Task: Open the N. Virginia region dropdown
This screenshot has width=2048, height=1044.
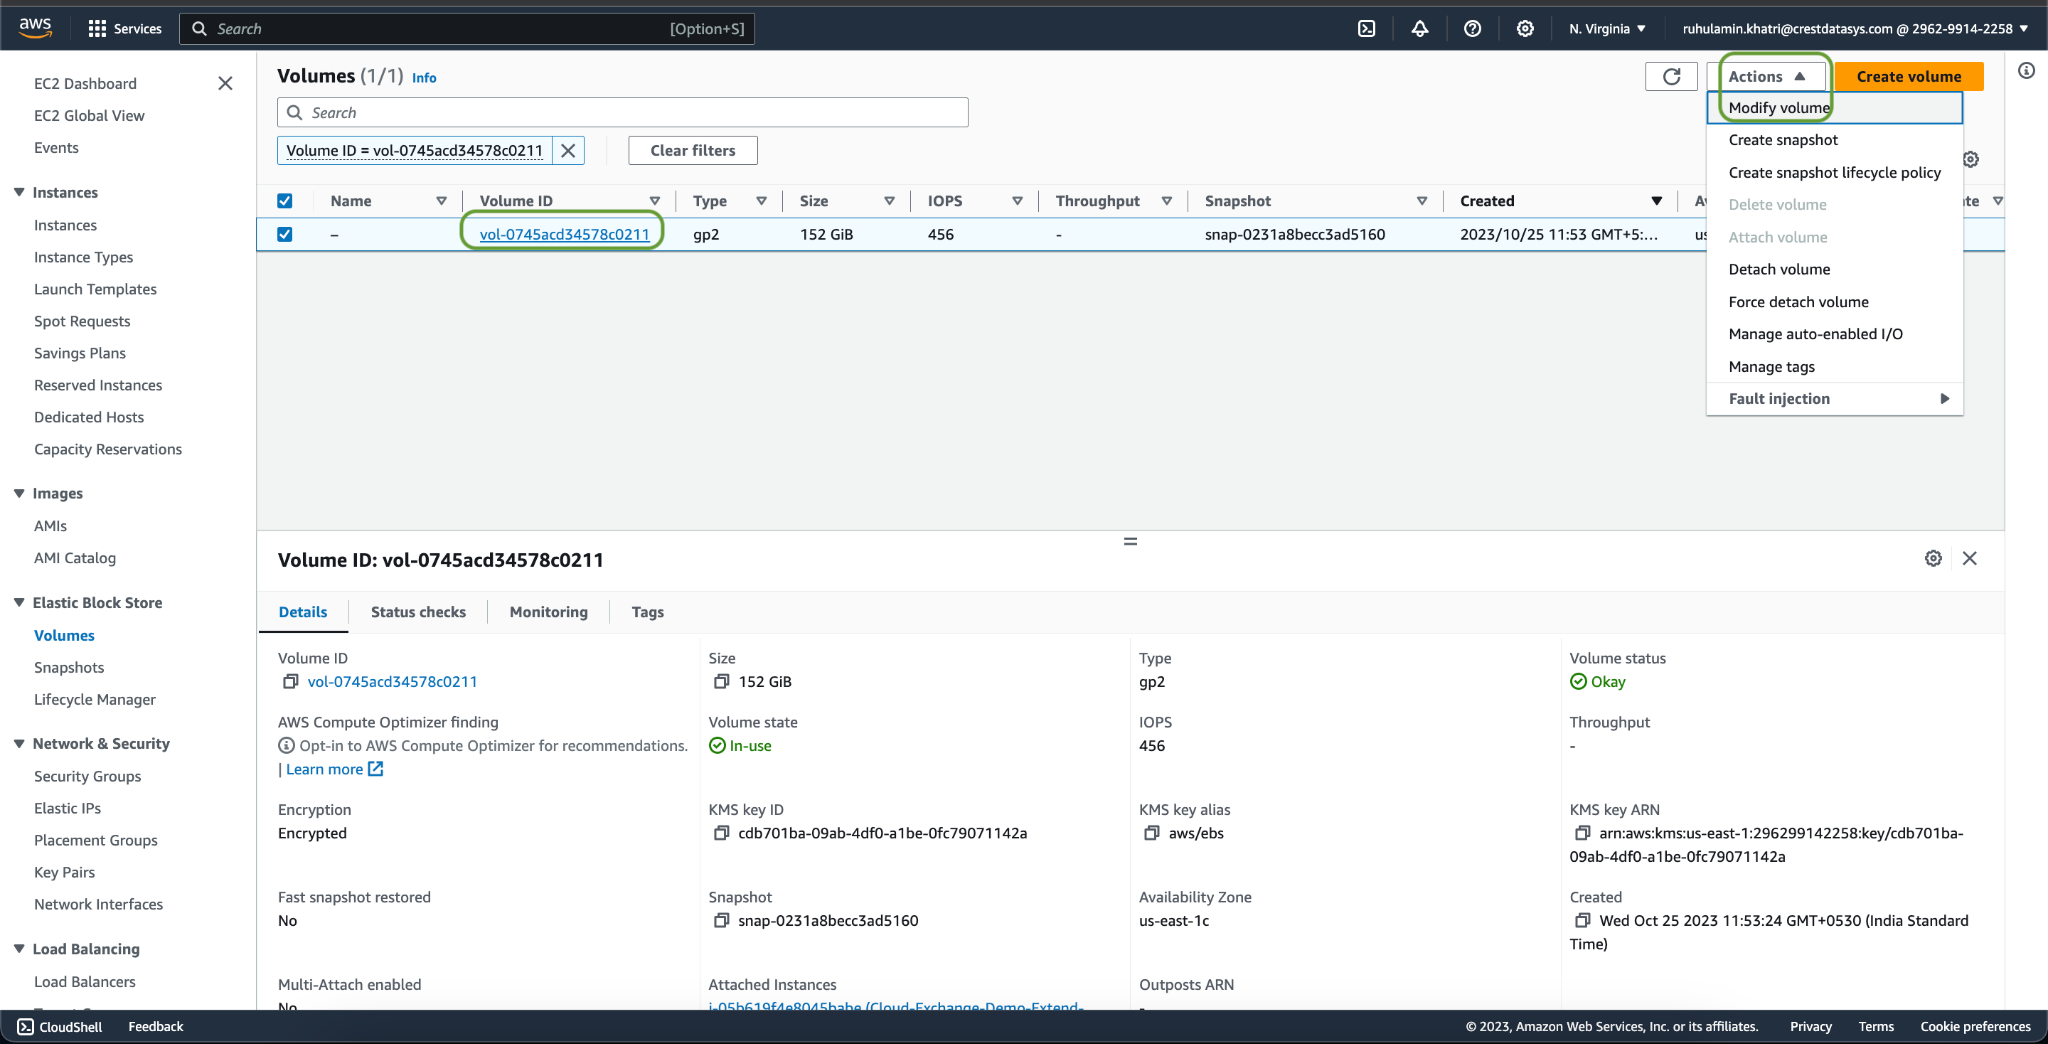Action: point(1607,28)
